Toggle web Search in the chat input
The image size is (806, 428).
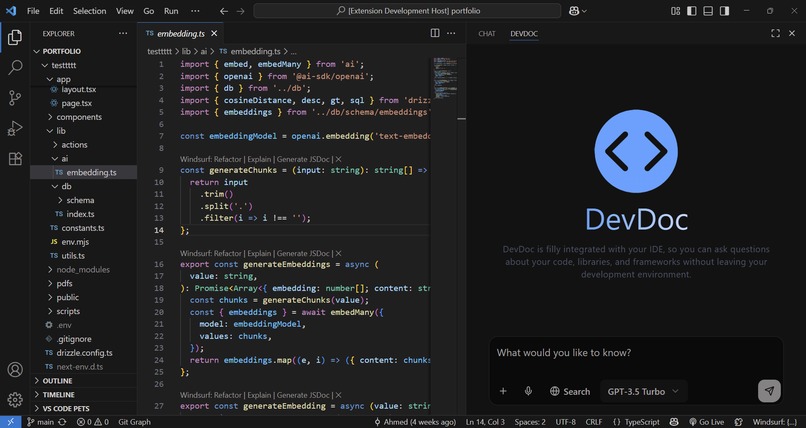pyautogui.click(x=570, y=392)
